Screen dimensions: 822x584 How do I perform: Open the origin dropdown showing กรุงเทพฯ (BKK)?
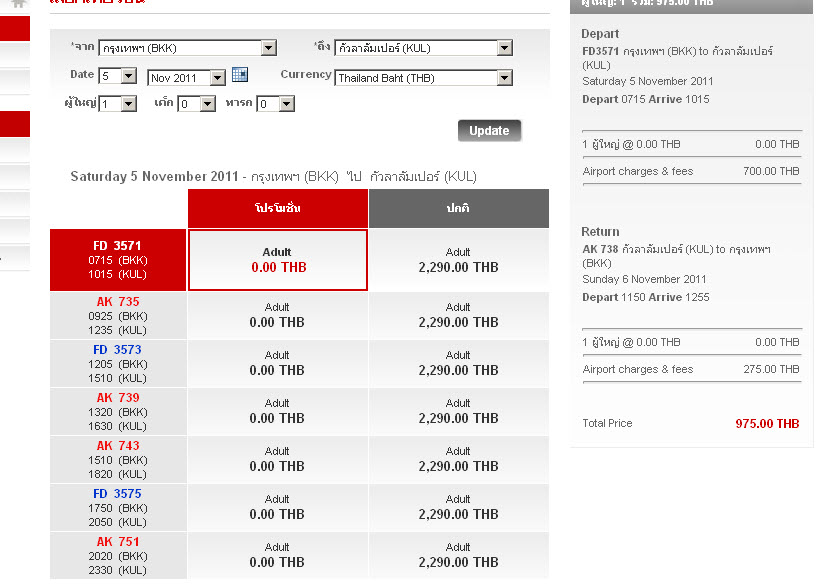coord(188,48)
